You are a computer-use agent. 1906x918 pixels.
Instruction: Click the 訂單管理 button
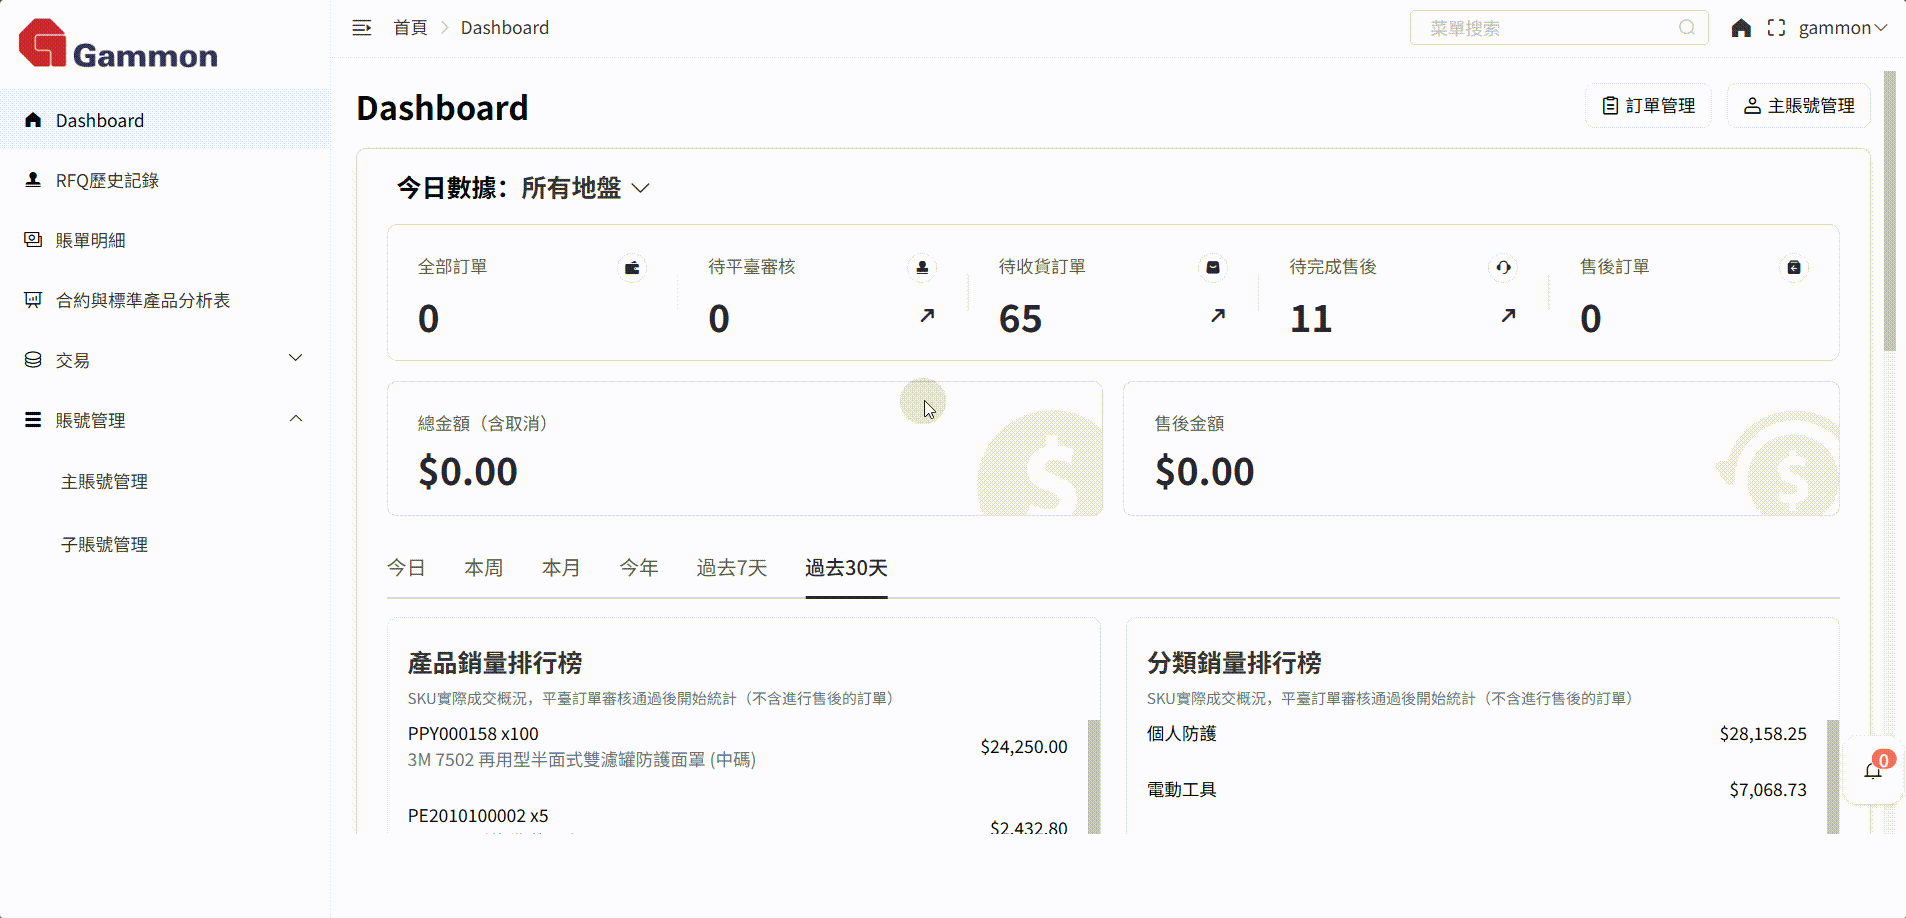coord(1648,106)
